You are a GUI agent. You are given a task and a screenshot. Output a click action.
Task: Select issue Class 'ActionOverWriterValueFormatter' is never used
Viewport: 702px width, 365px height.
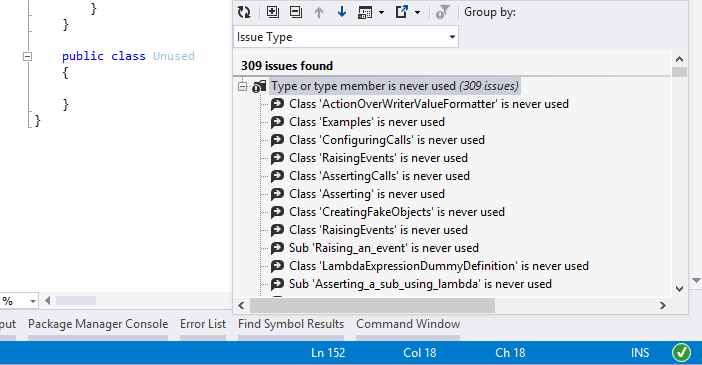pos(429,104)
